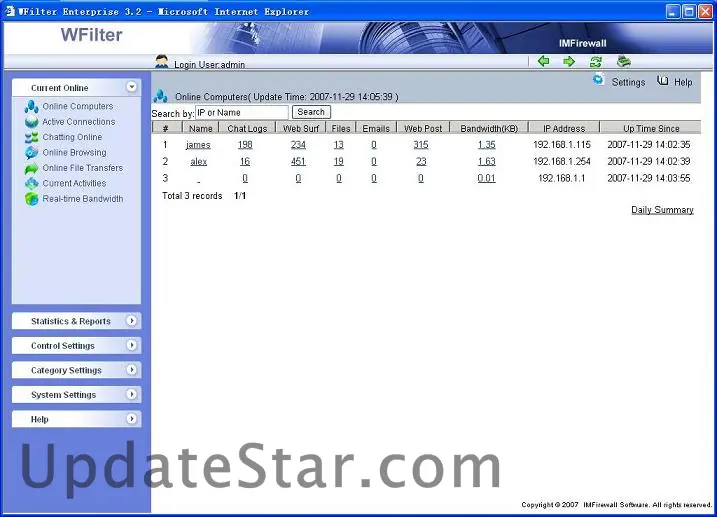Open alex's 23 web post link
The width and height of the screenshot is (717, 517).
pyautogui.click(x=421, y=161)
